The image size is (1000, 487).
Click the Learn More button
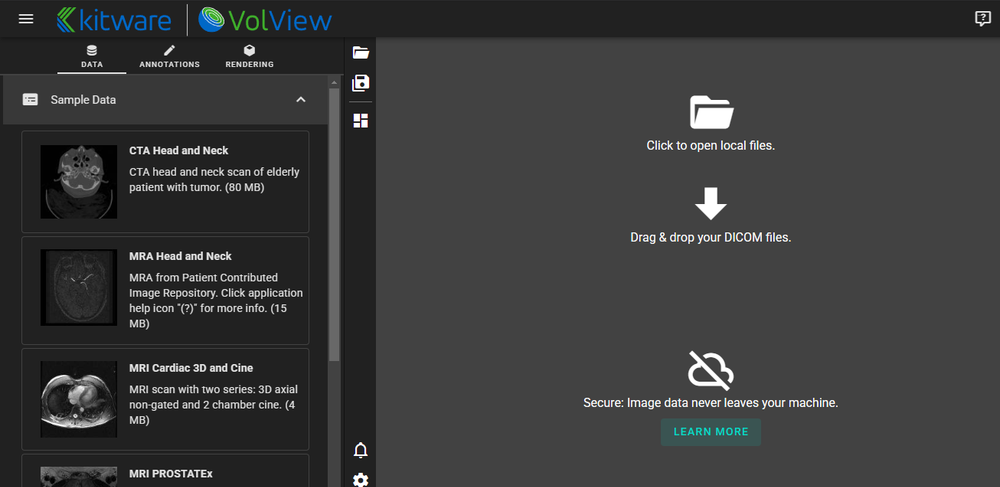pyautogui.click(x=711, y=432)
